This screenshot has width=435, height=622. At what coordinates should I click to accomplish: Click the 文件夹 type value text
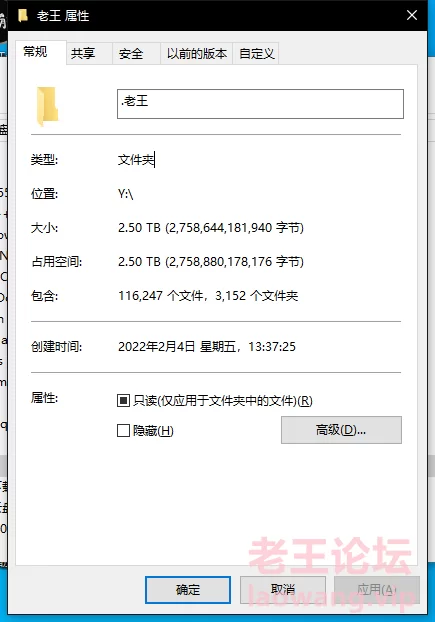point(136,160)
